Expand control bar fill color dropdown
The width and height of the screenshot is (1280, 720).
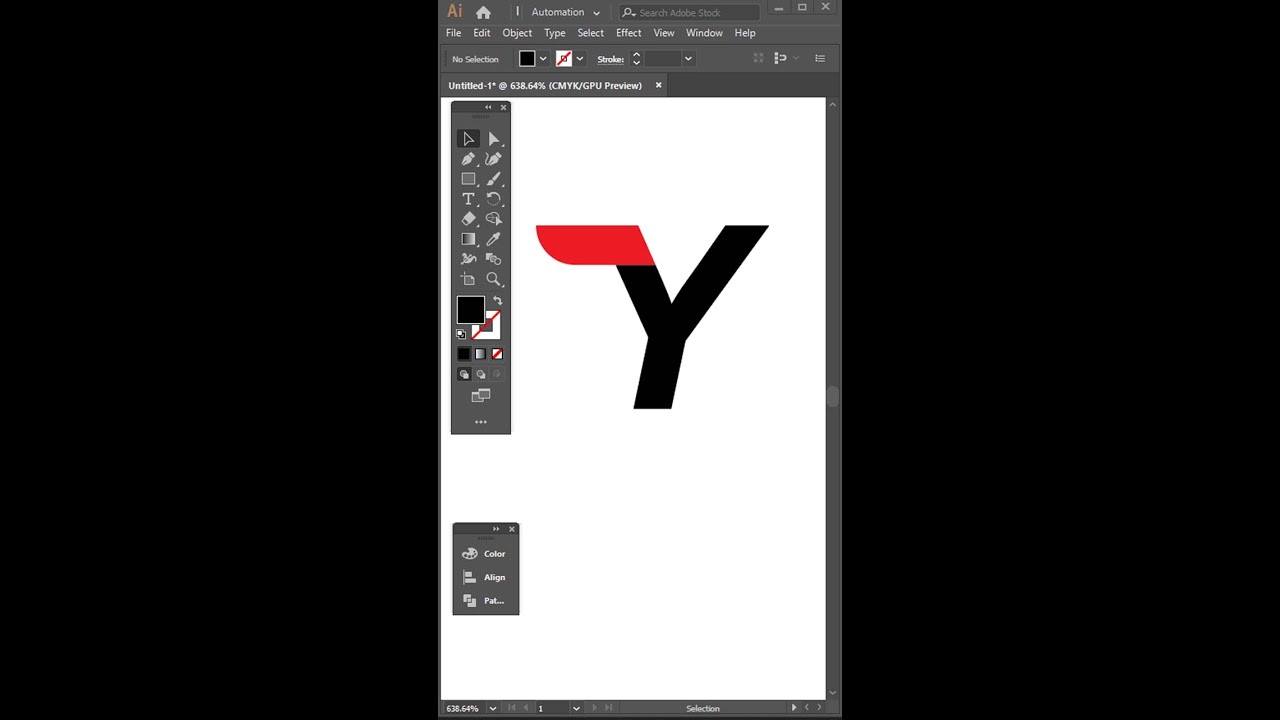pos(543,59)
